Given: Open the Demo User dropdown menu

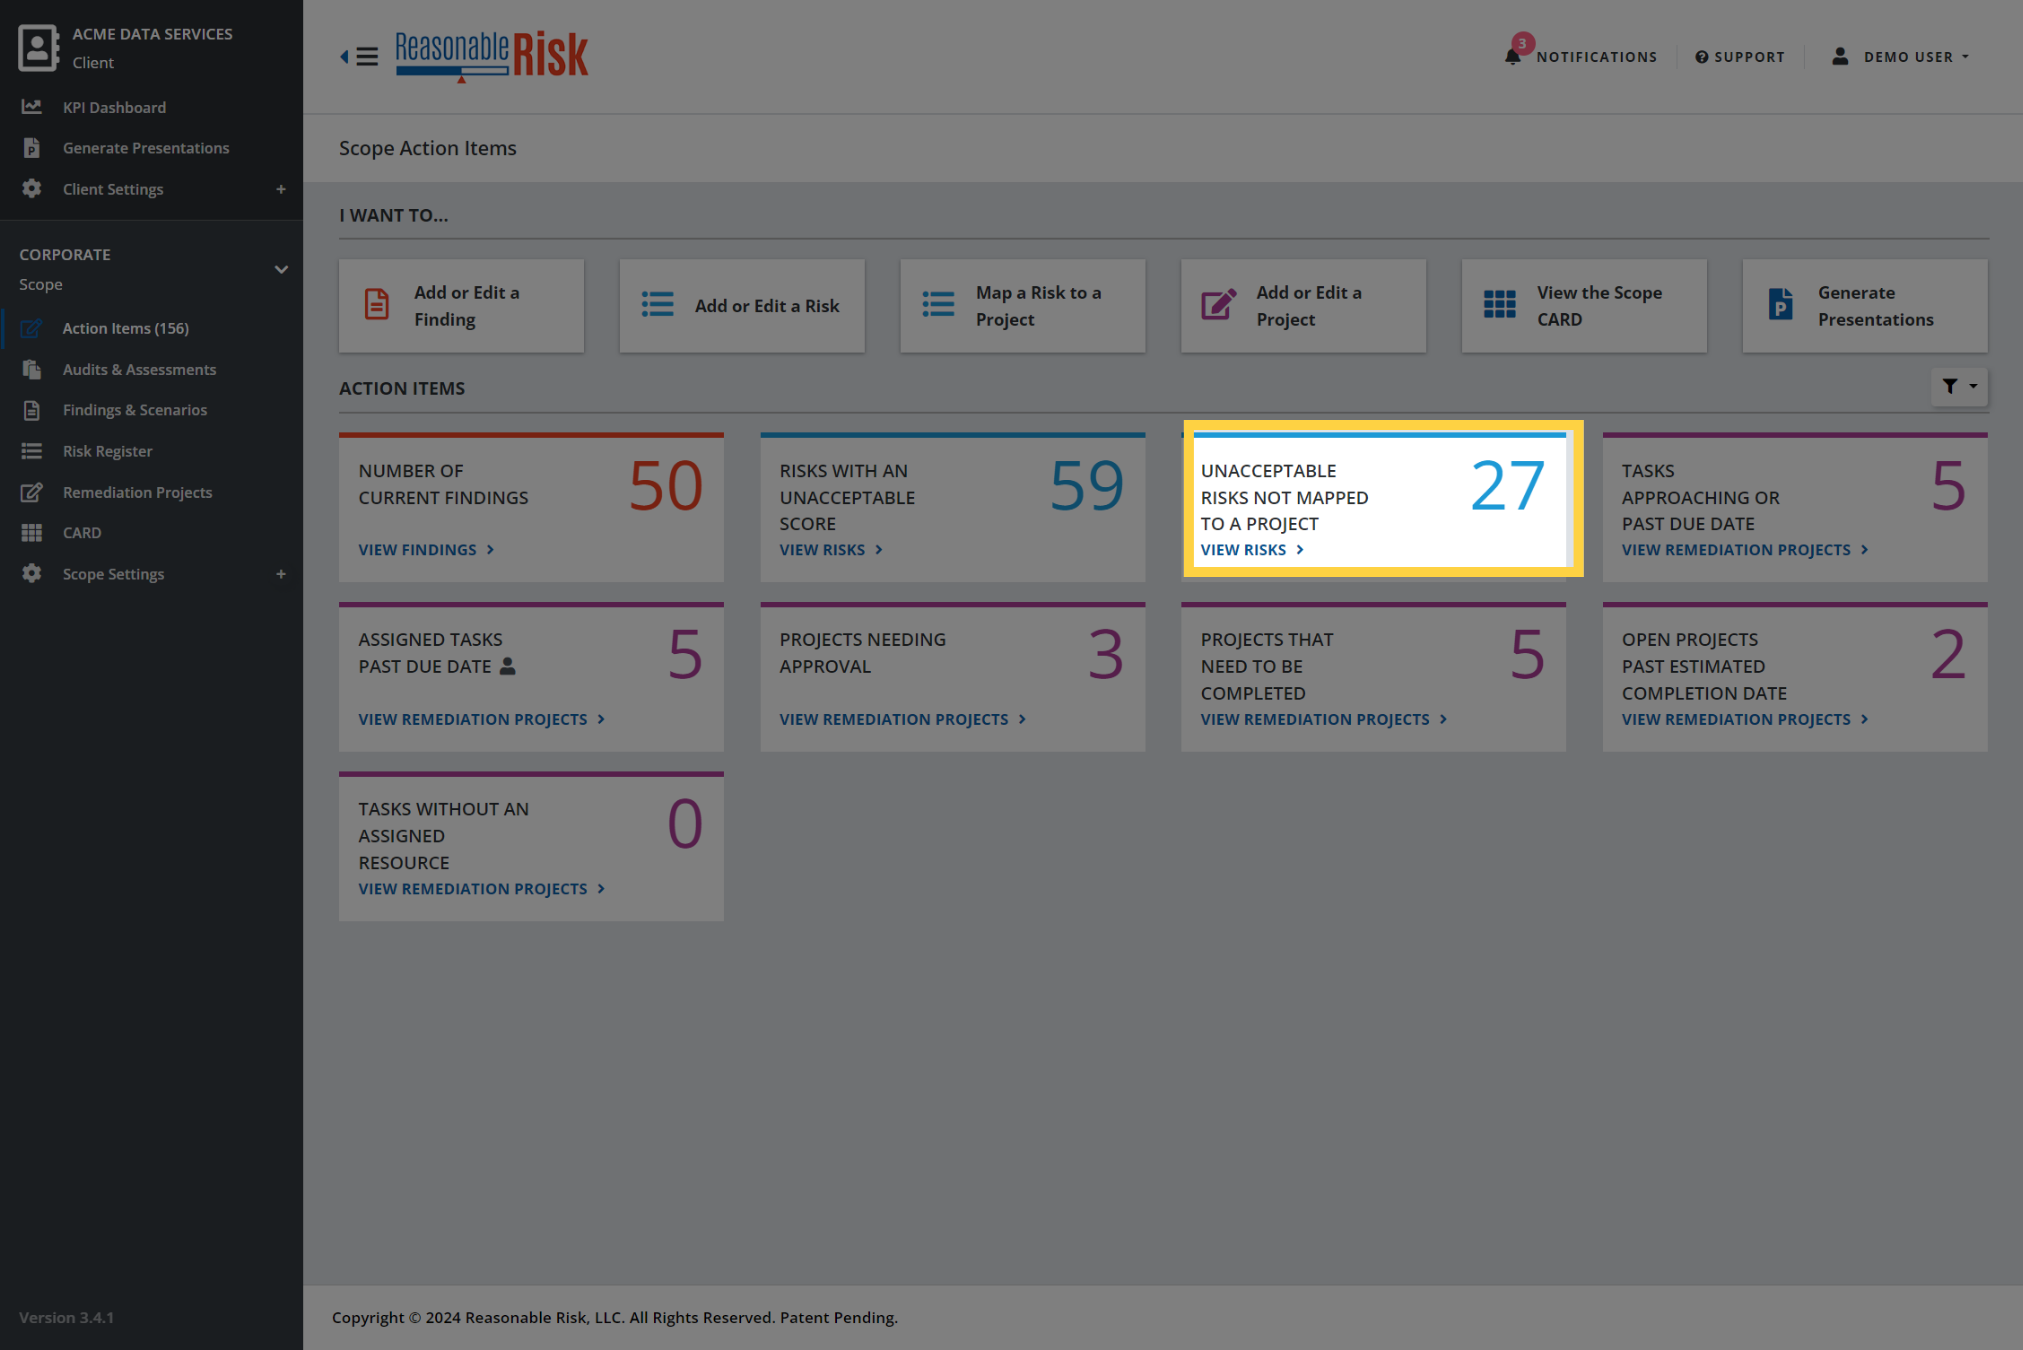Looking at the screenshot, I should 1915,57.
